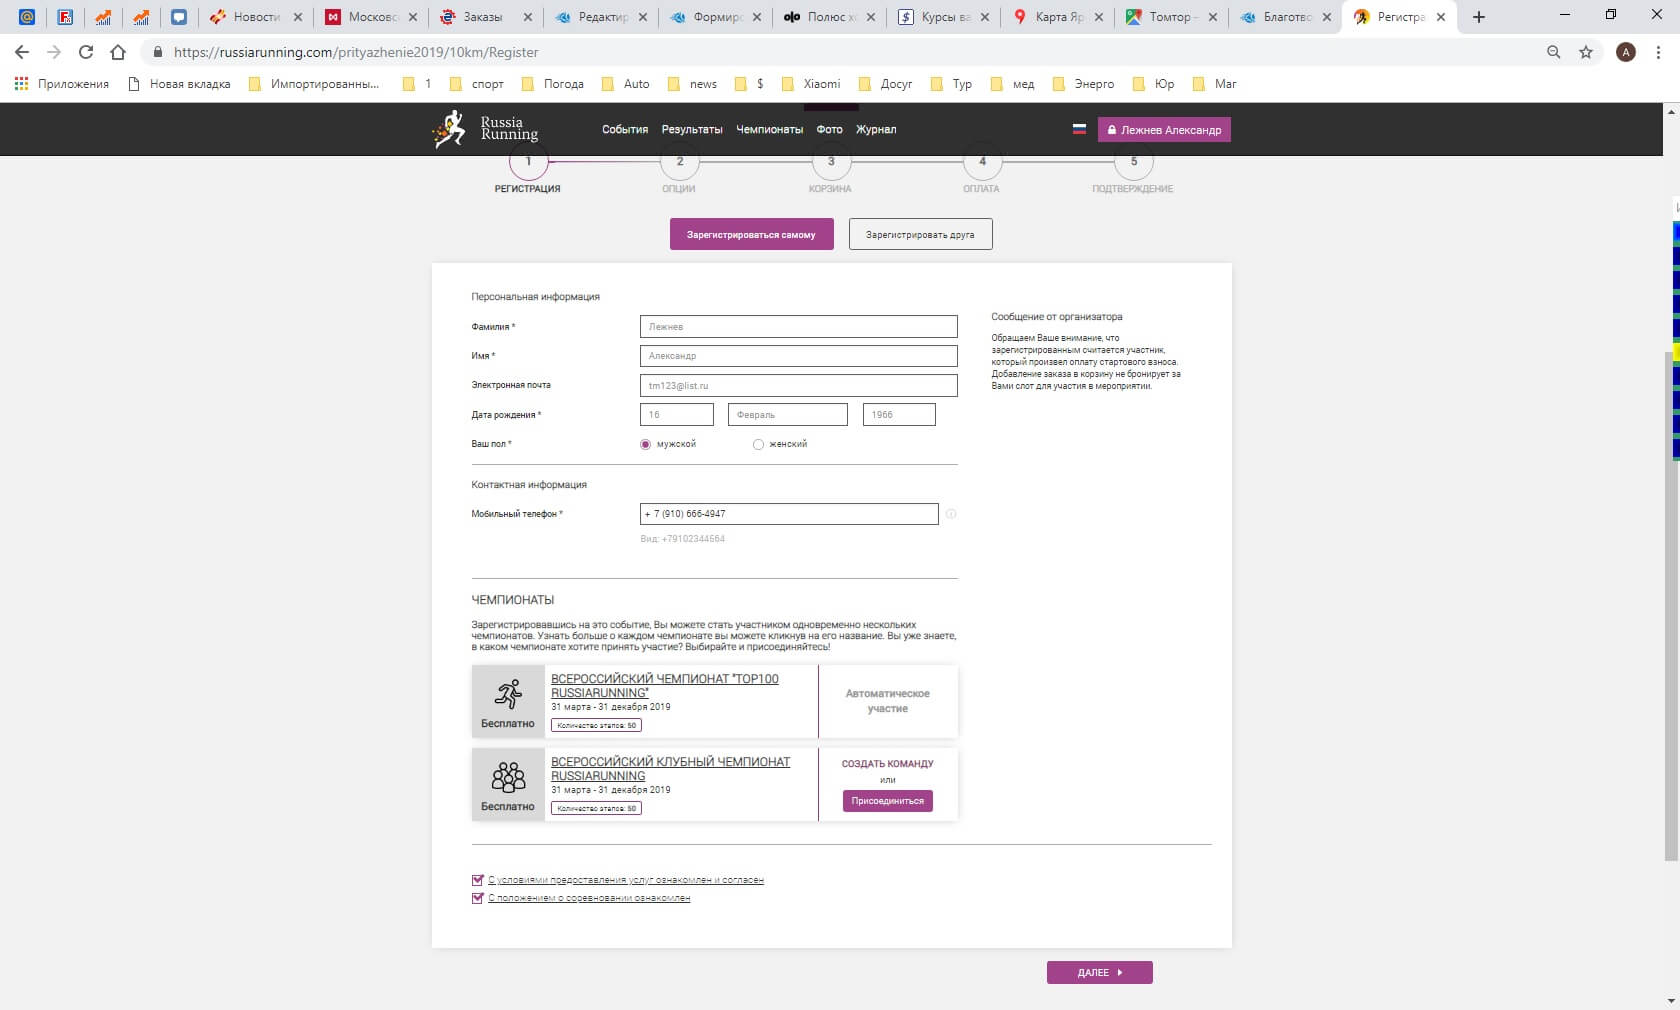Open the Результаты menu item
Viewport: 1680px width, 1010px height.
(x=692, y=129)
